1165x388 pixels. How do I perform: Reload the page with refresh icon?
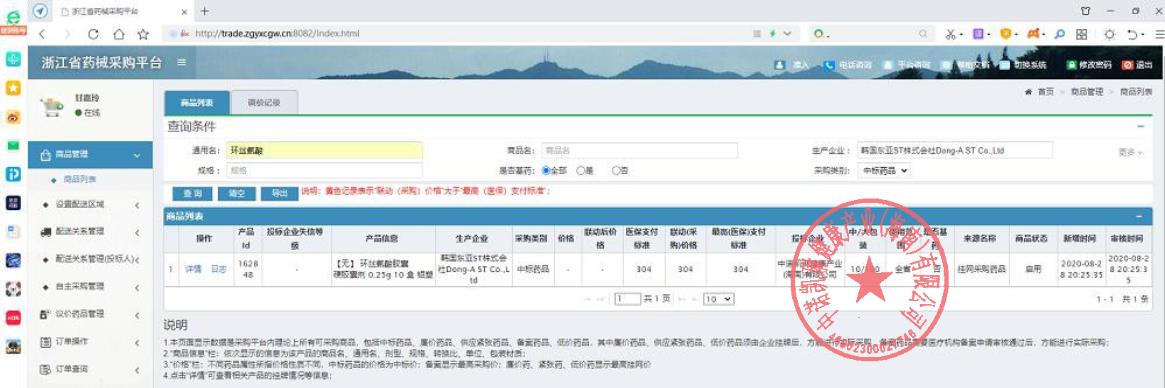(x=93, y=34)
